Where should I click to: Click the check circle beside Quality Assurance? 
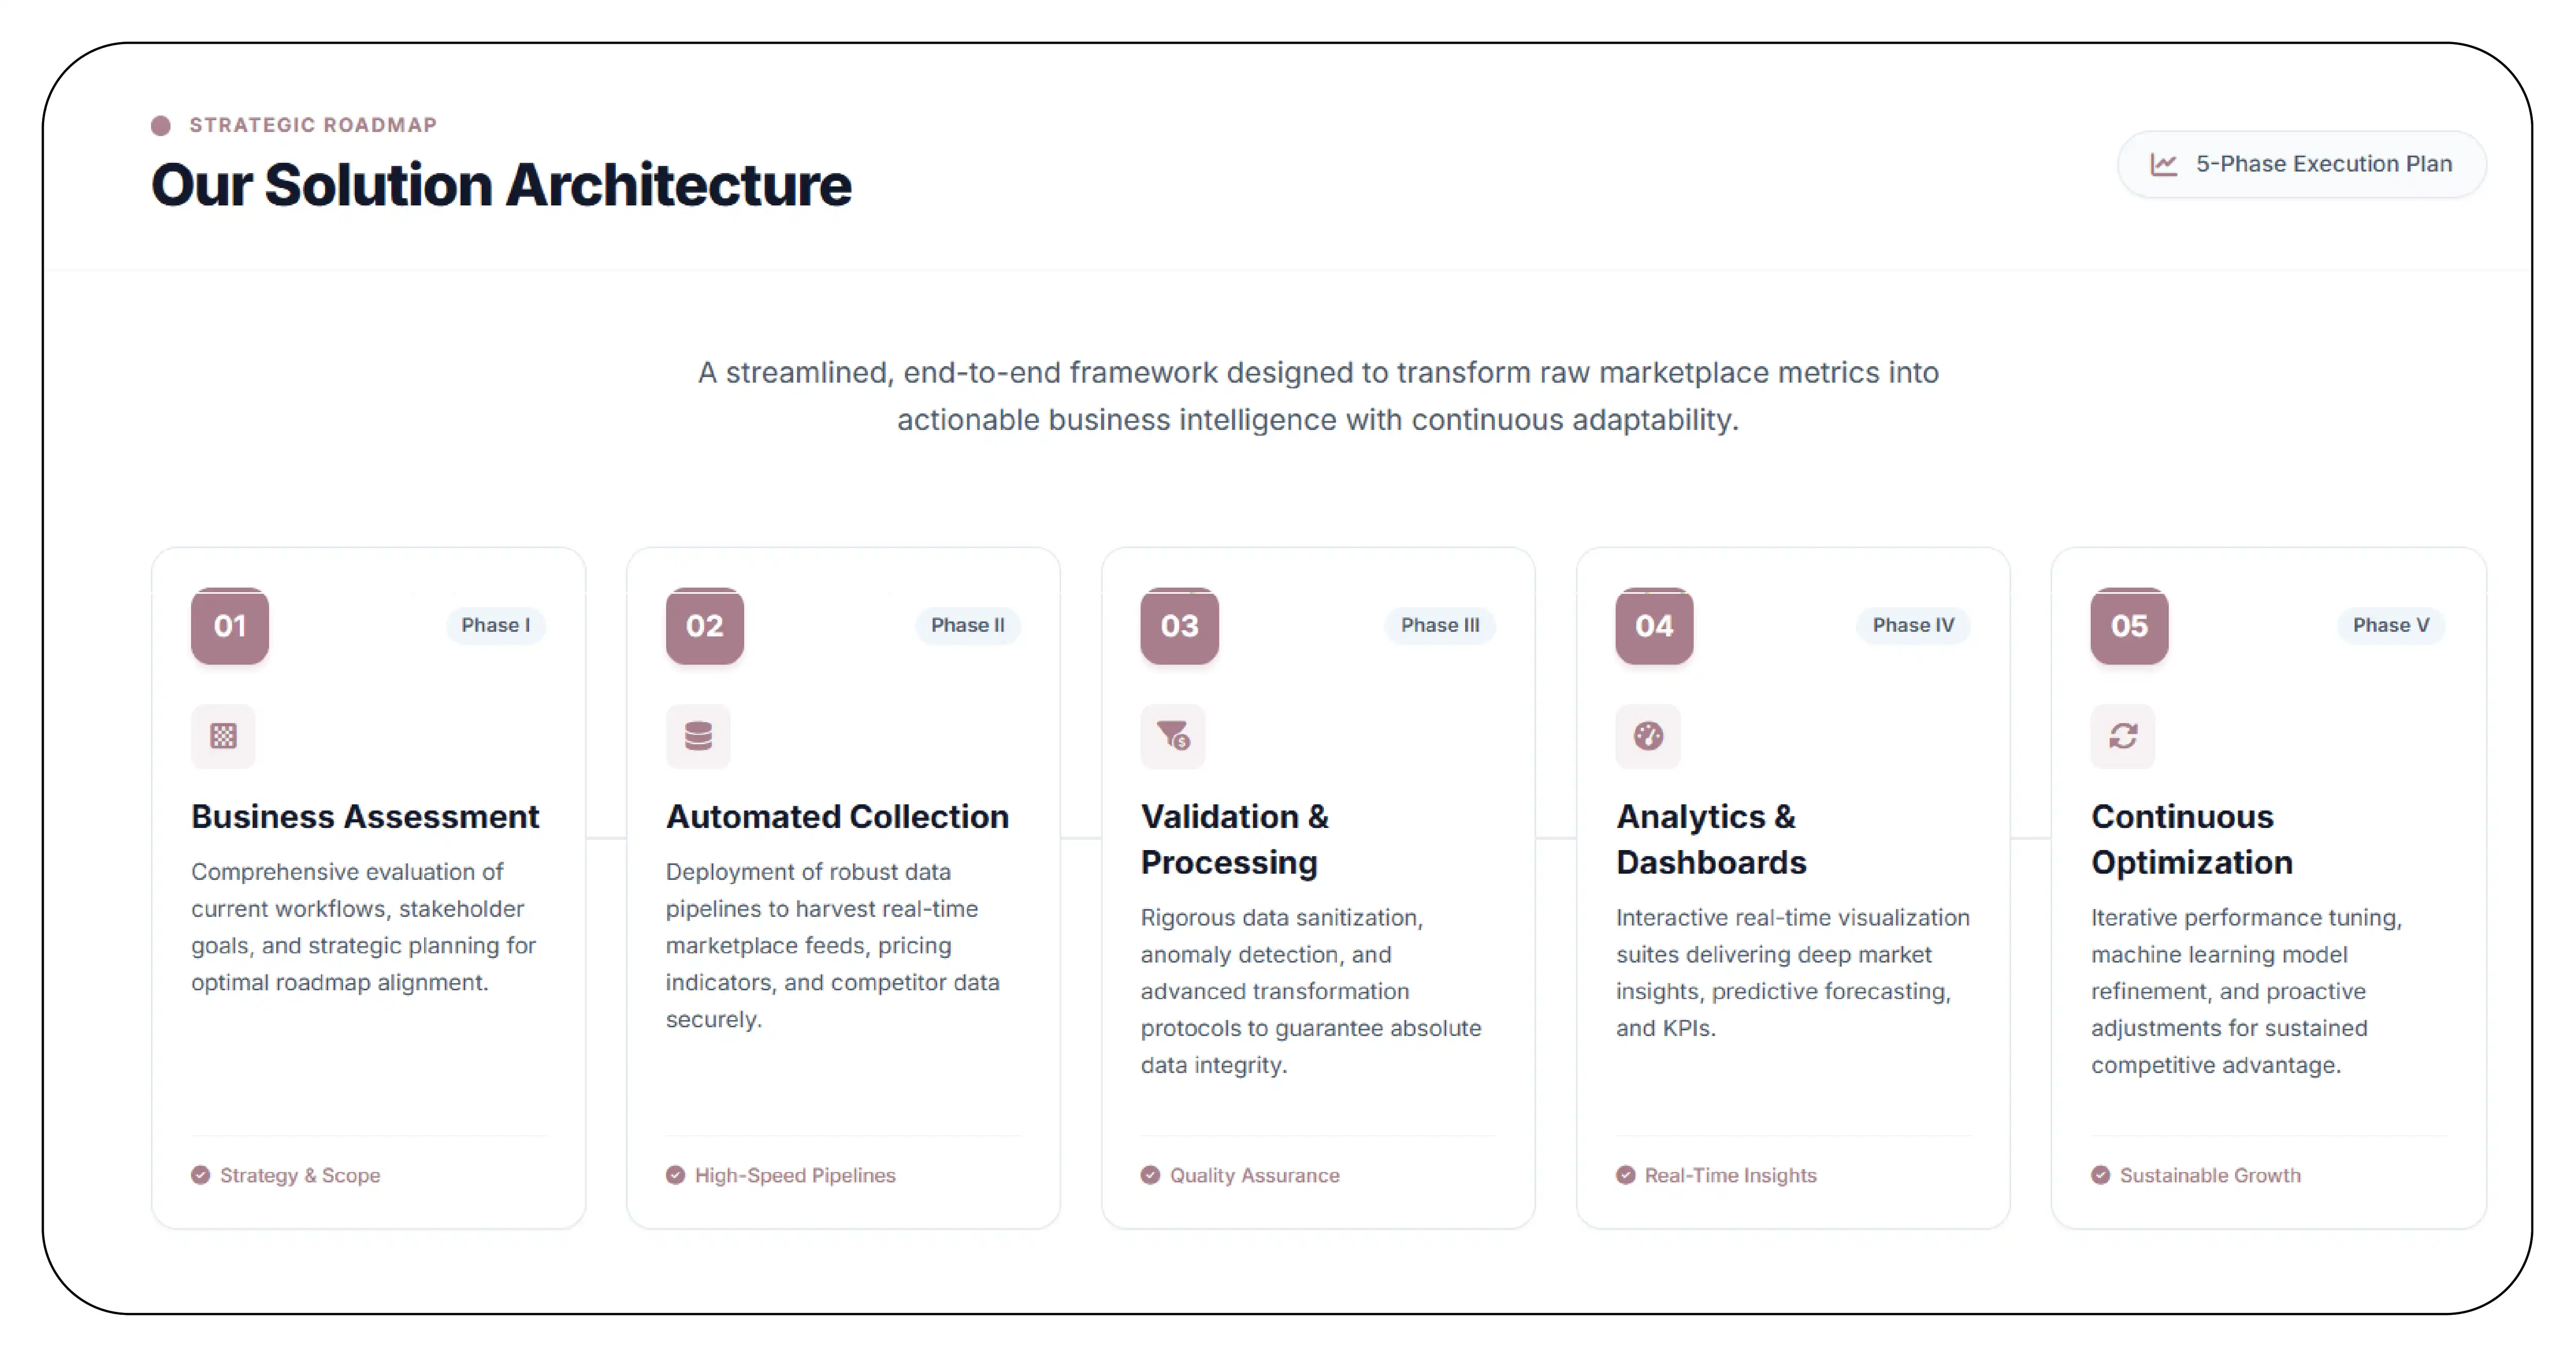pyautogui.click(x=1150, y=1175)
